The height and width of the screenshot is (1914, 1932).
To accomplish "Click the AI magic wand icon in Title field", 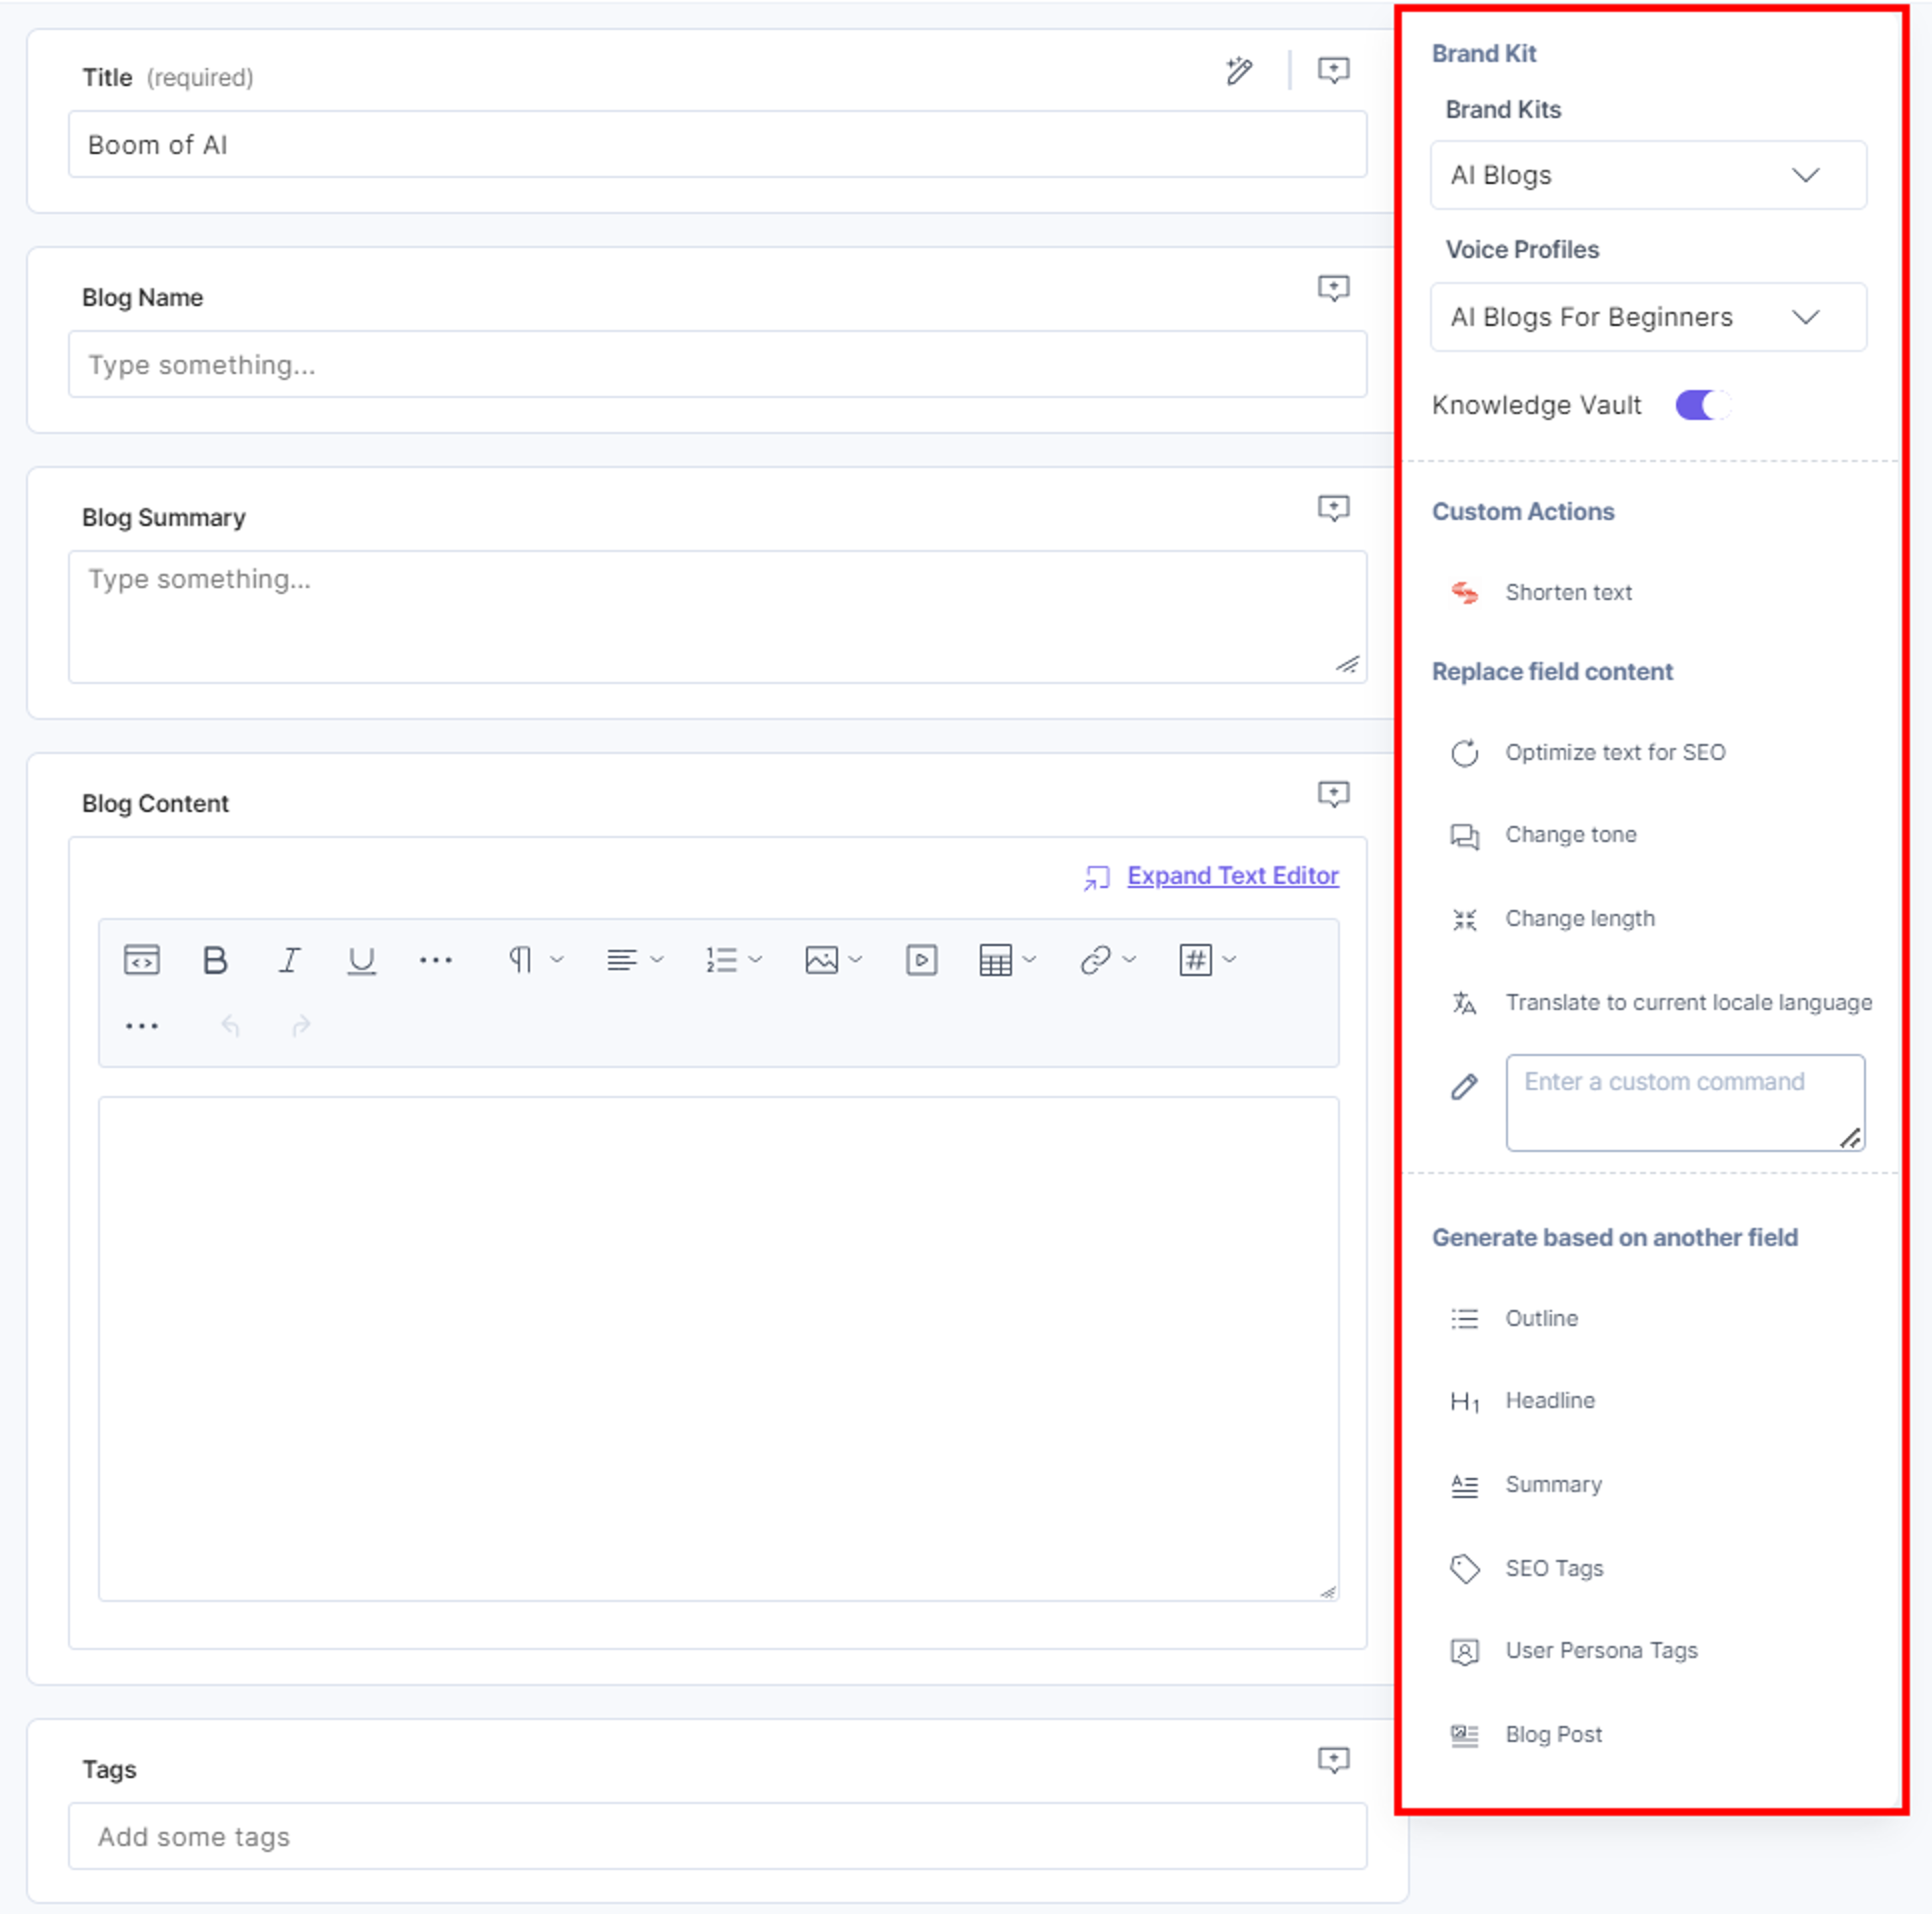I will pyautogui.click(x=1239, y=71).
